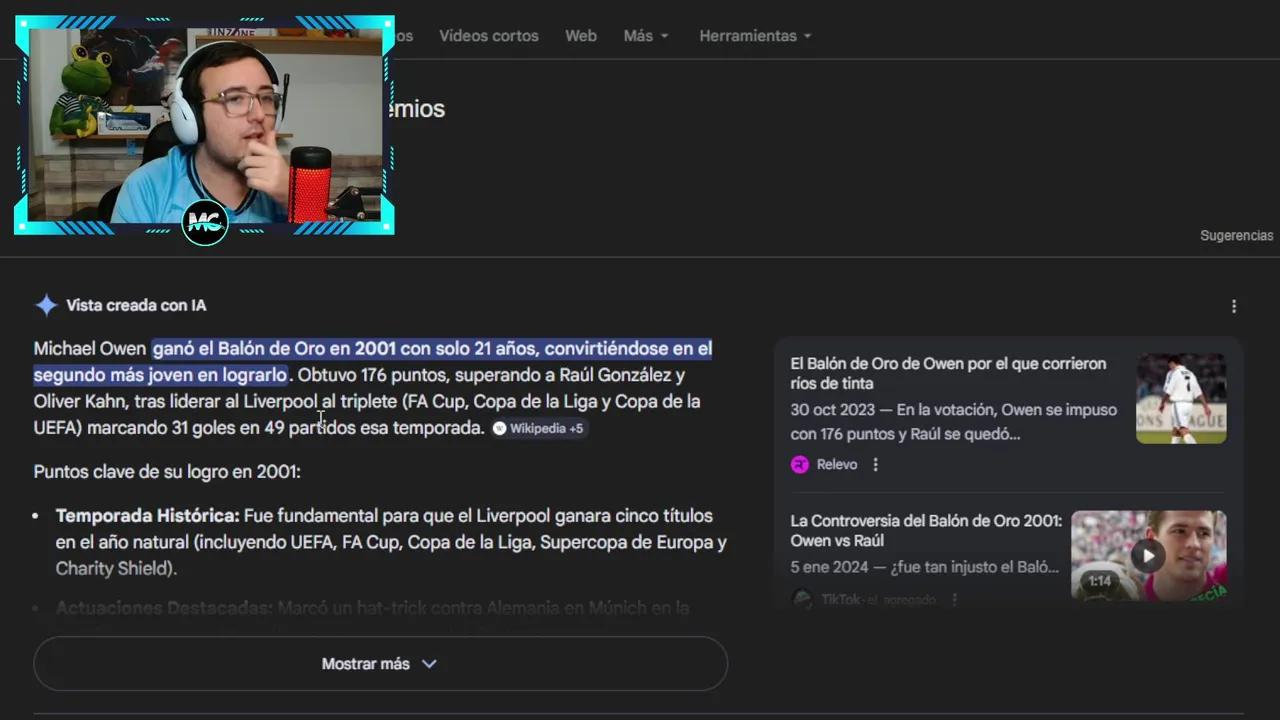
Task: Expand the overview with Mostrar más
Action: tap(380, 664)
